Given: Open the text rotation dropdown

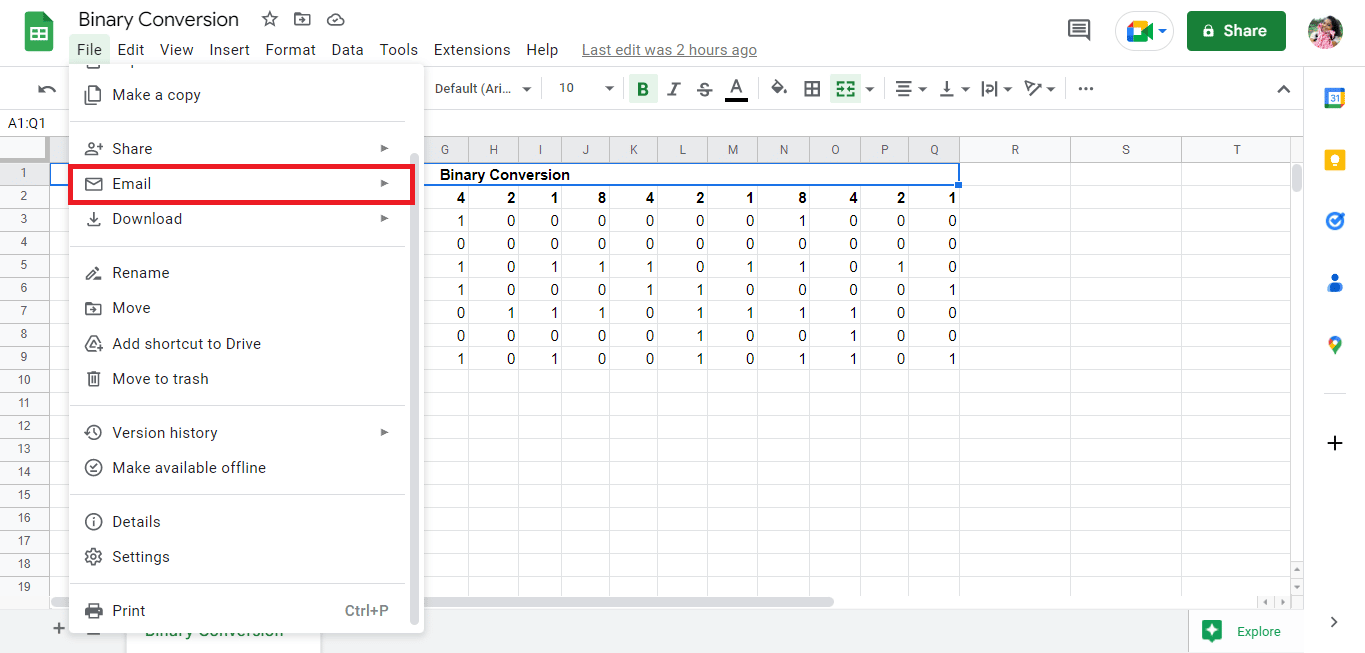Looking at the screenshot, I should pyautogui.click(x=1039, y=89).
